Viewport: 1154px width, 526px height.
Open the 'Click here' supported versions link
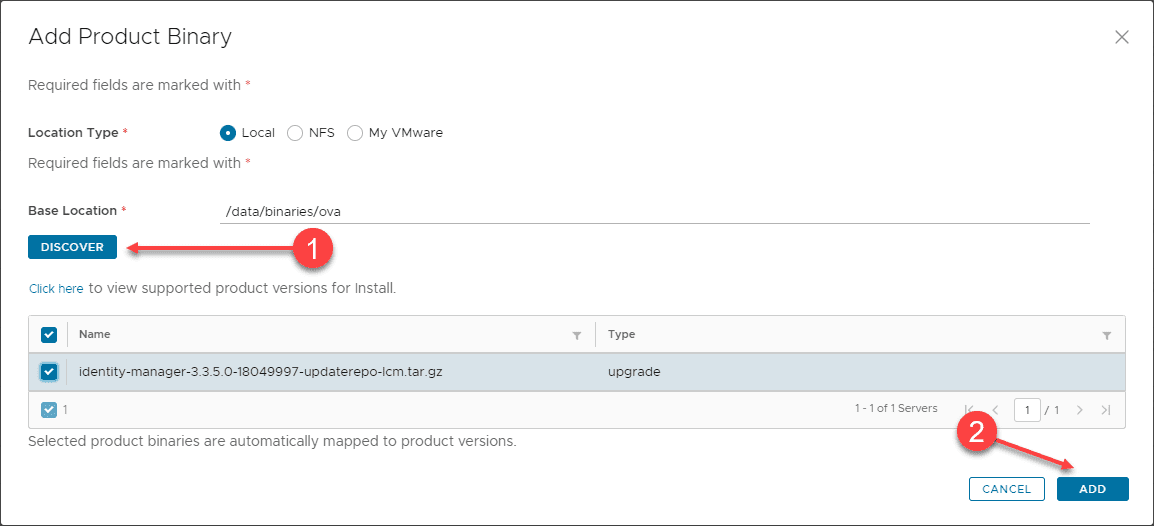56,289
